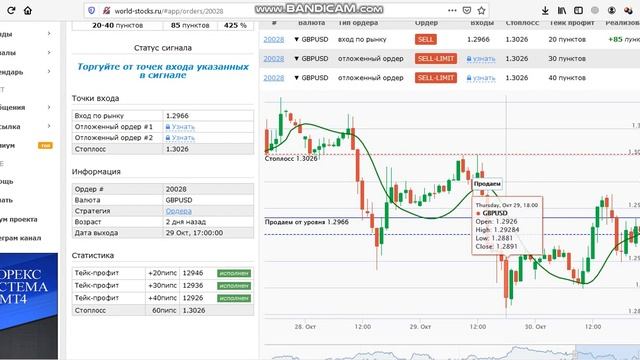Click 'узнать' link in 30 пунктов row
640x360 pixels.
[x=484, y=59]
